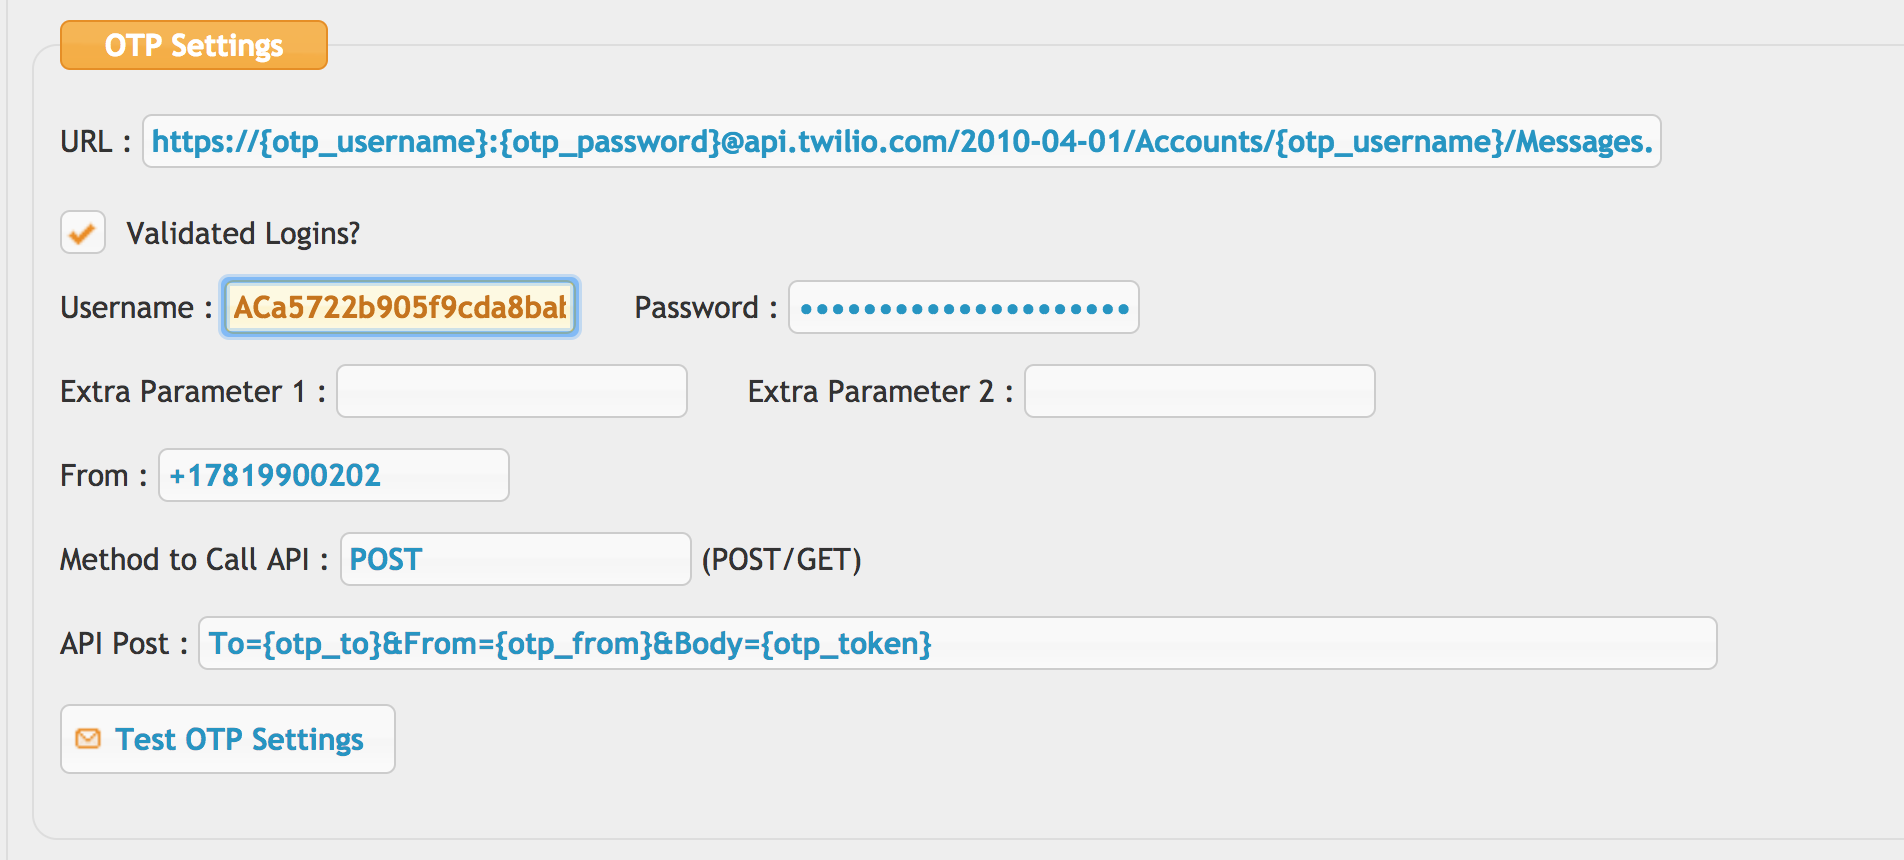
Task: Focus the Extra Parameter 1 field
Action: [512, 391]
